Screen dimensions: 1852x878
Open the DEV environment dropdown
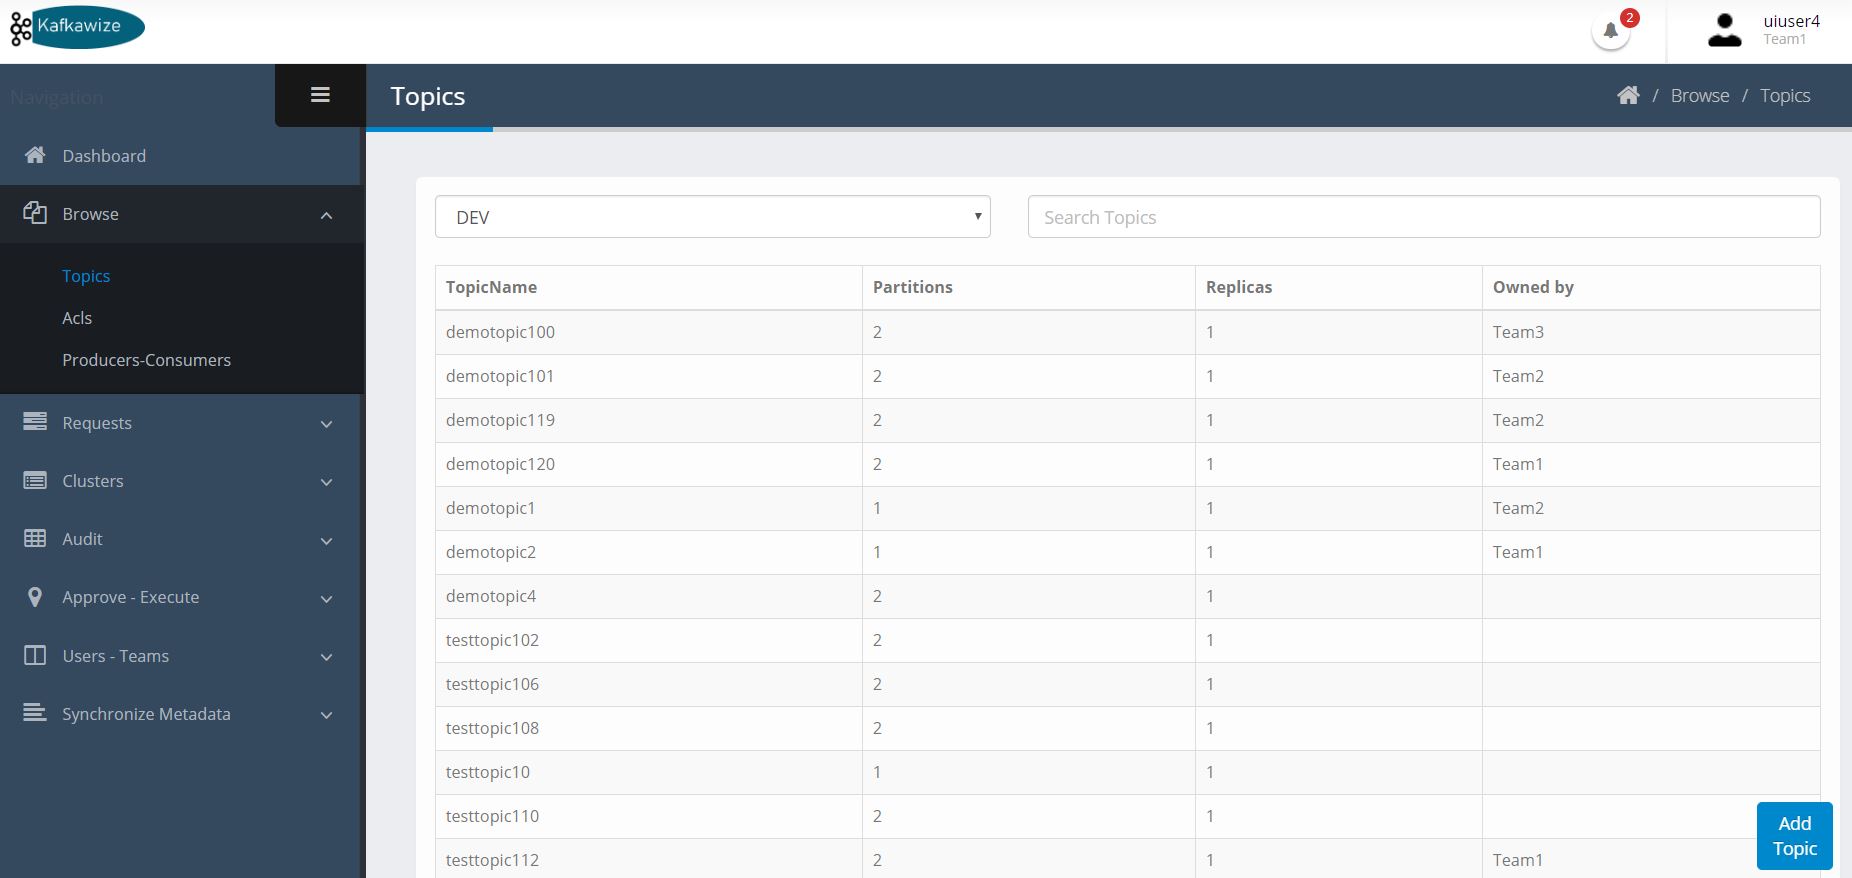(713, 217)
